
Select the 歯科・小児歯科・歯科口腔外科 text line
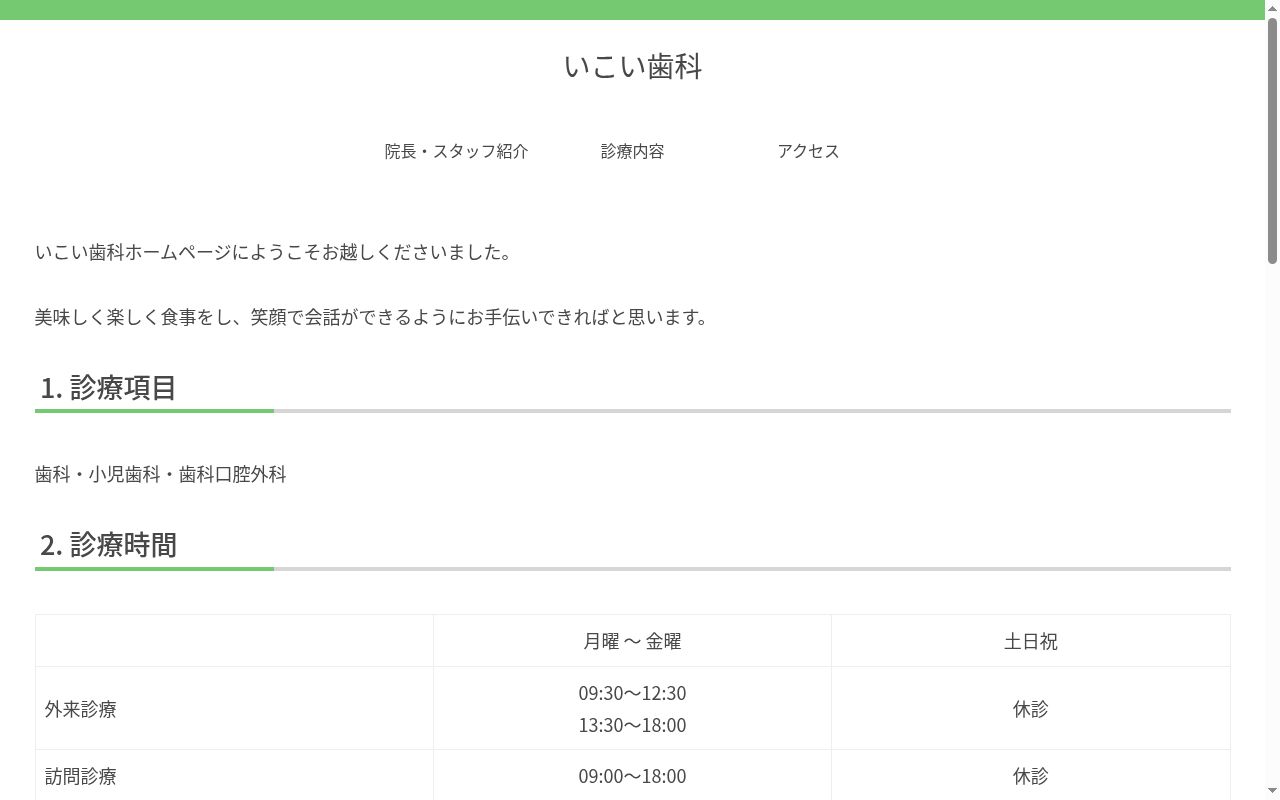(161, 474)
